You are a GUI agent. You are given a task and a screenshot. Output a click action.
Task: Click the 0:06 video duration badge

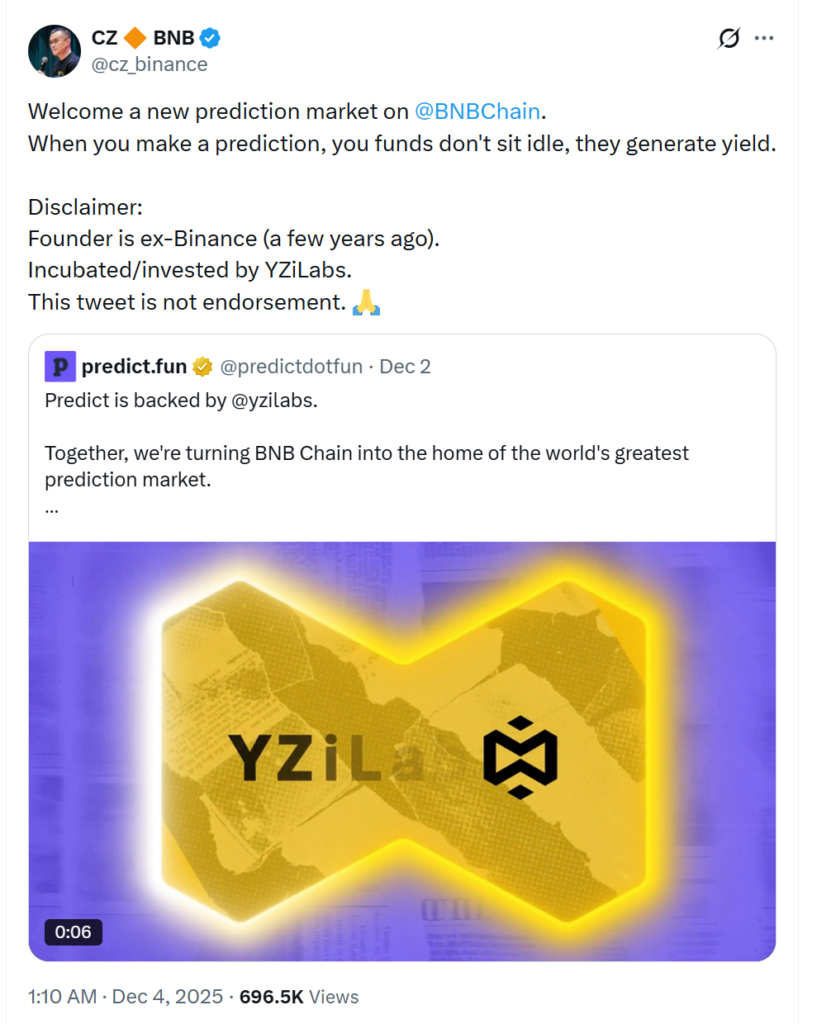pyautogui.click(x=73, y=932)
